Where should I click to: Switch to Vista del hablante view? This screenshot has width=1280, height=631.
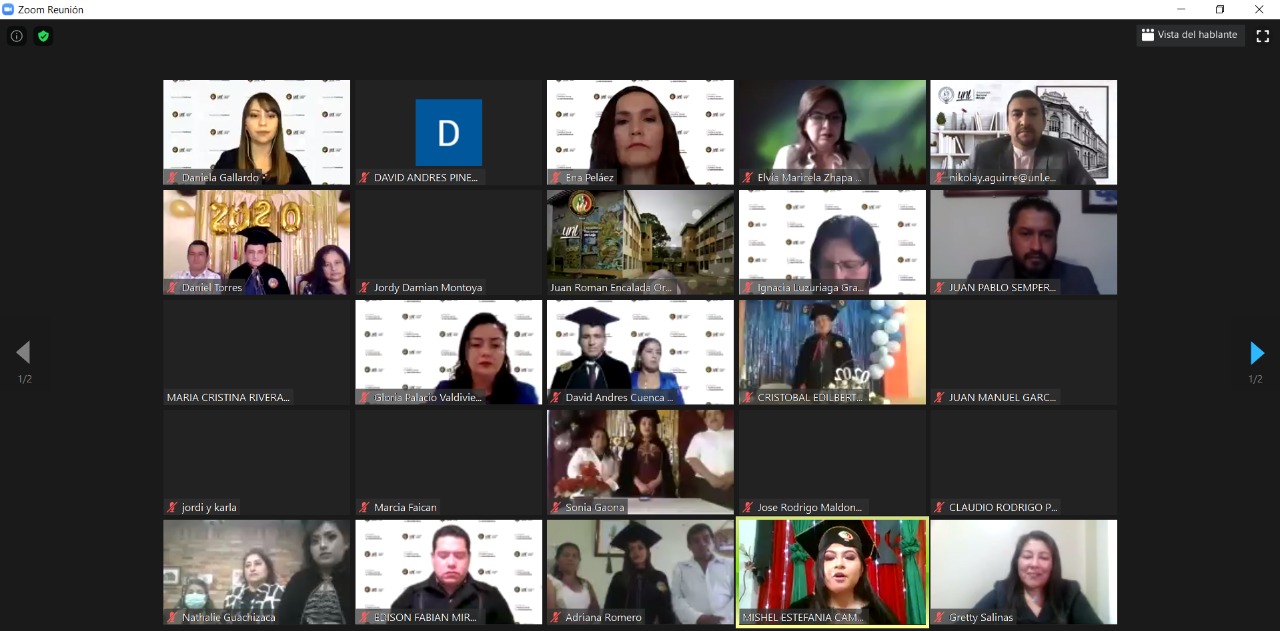1190,35
